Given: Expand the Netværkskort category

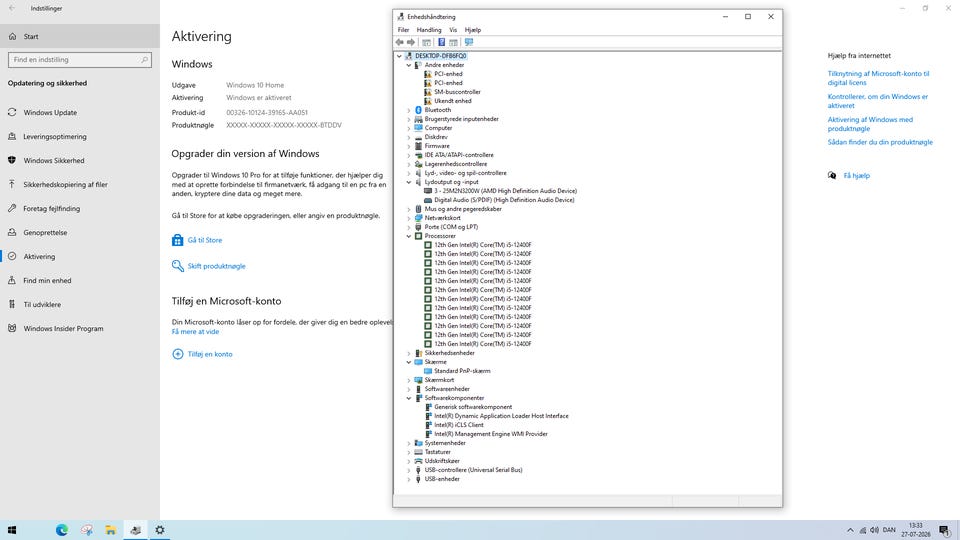Looking at the screenshot, I should point(409,218).
